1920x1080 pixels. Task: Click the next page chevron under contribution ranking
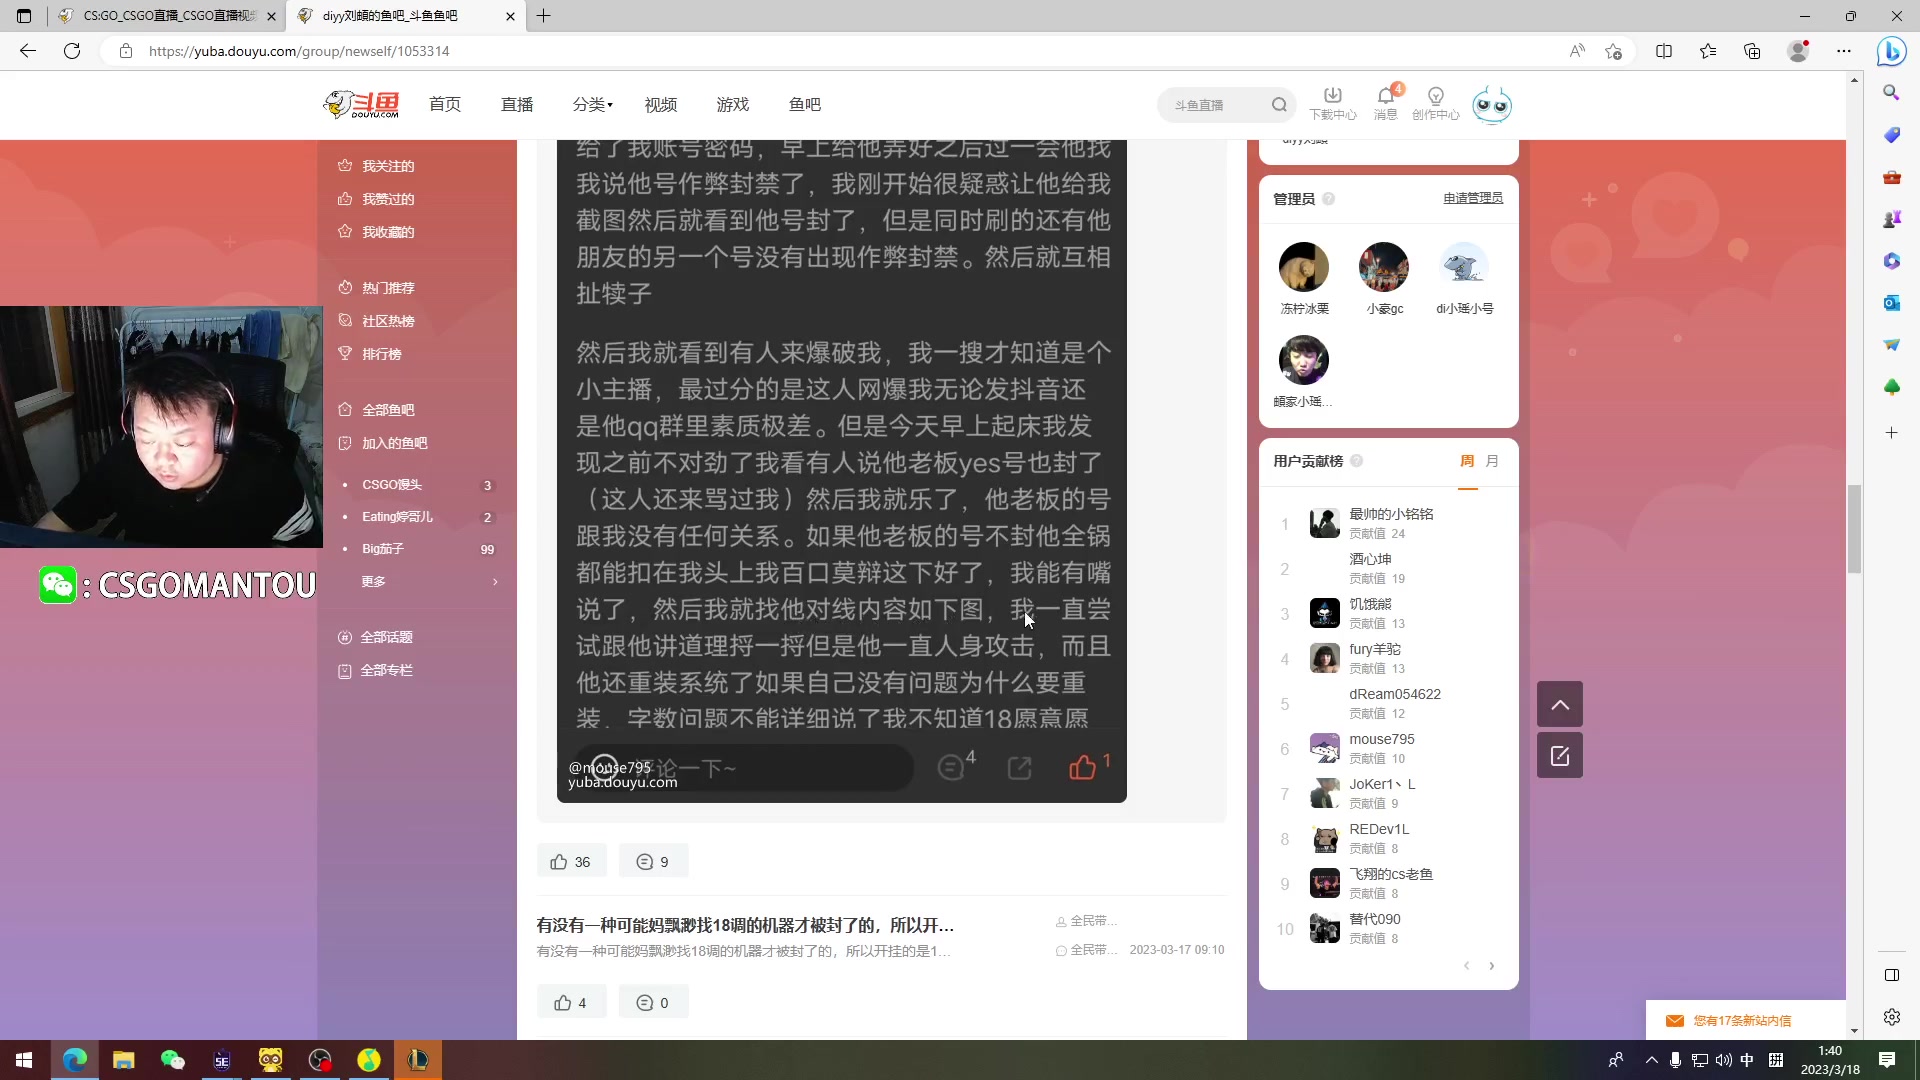(x=1492, y=966)
